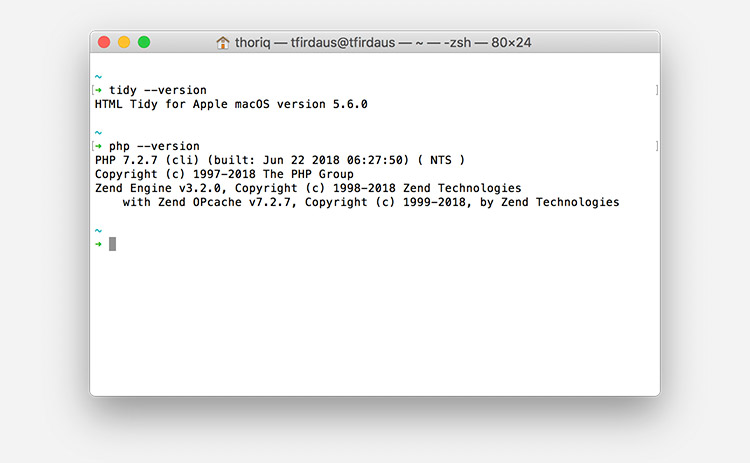This screenshot has height=463, width=750.
Task: Click the green arrow of the empty prompt
Action: tap(99, 244)
